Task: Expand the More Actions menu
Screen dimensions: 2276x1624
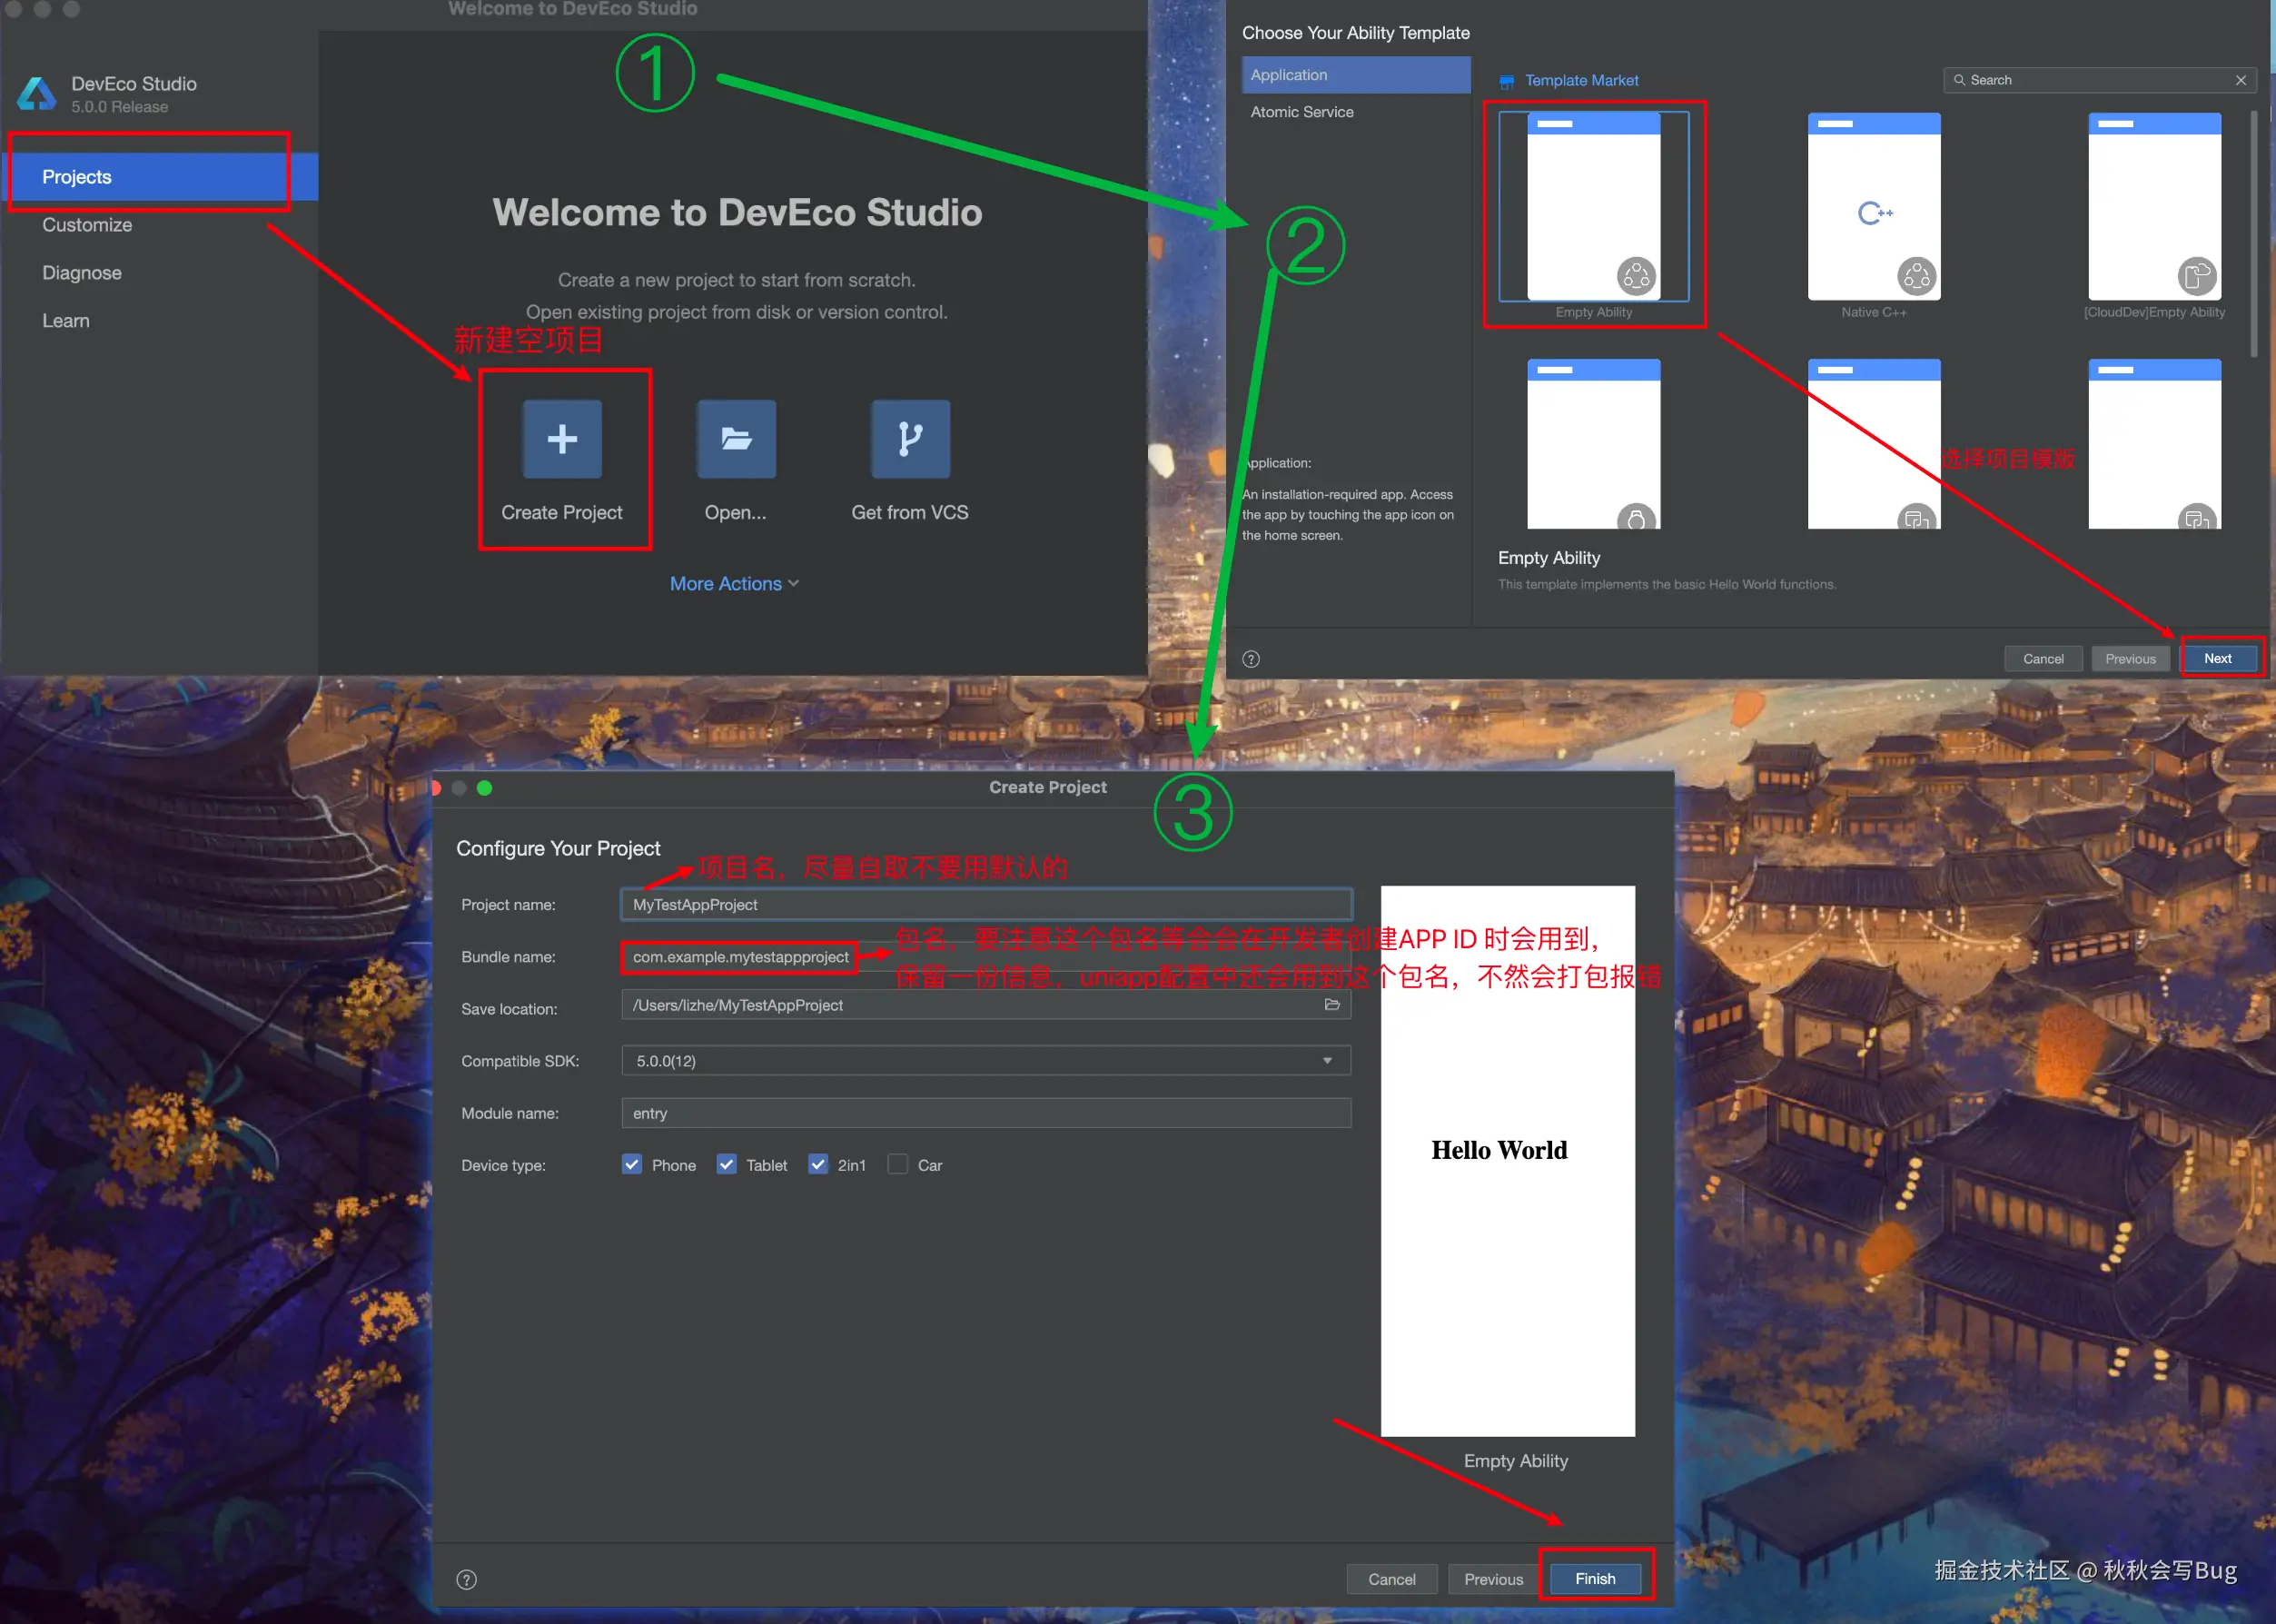Action: tap(734, 583)
